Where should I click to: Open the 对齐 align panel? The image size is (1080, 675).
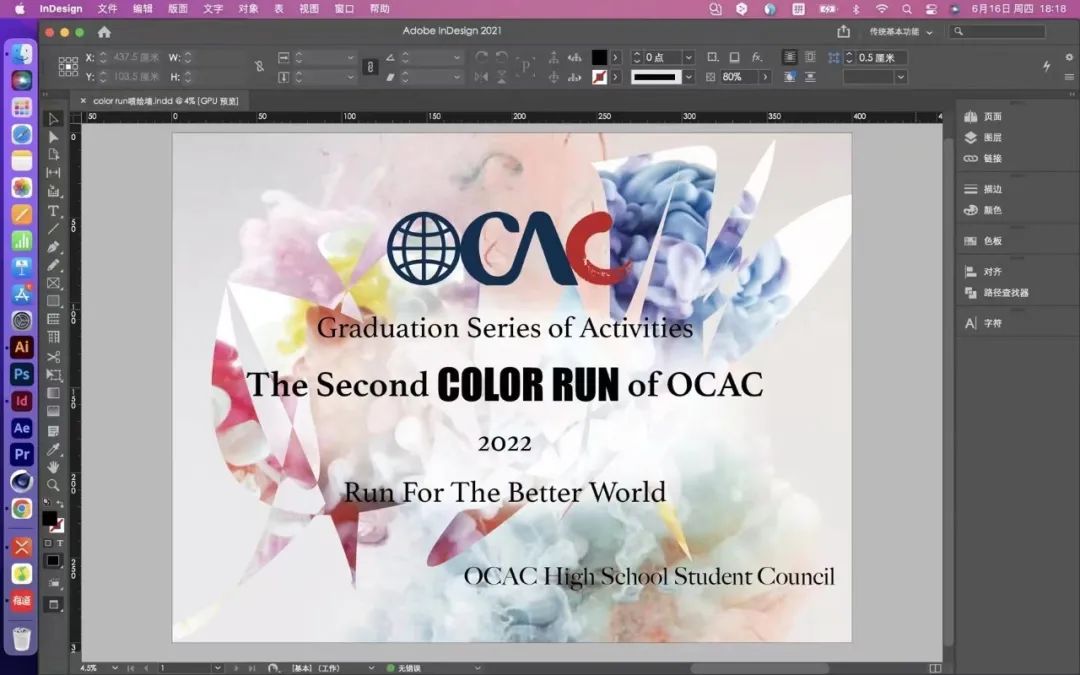(983, 271)
